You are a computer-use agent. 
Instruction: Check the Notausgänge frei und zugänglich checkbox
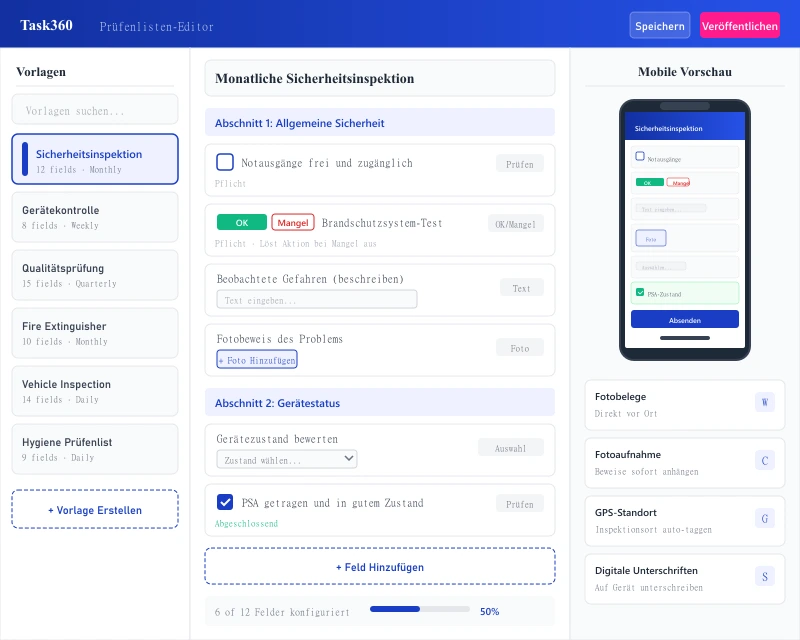pos(225,163)
